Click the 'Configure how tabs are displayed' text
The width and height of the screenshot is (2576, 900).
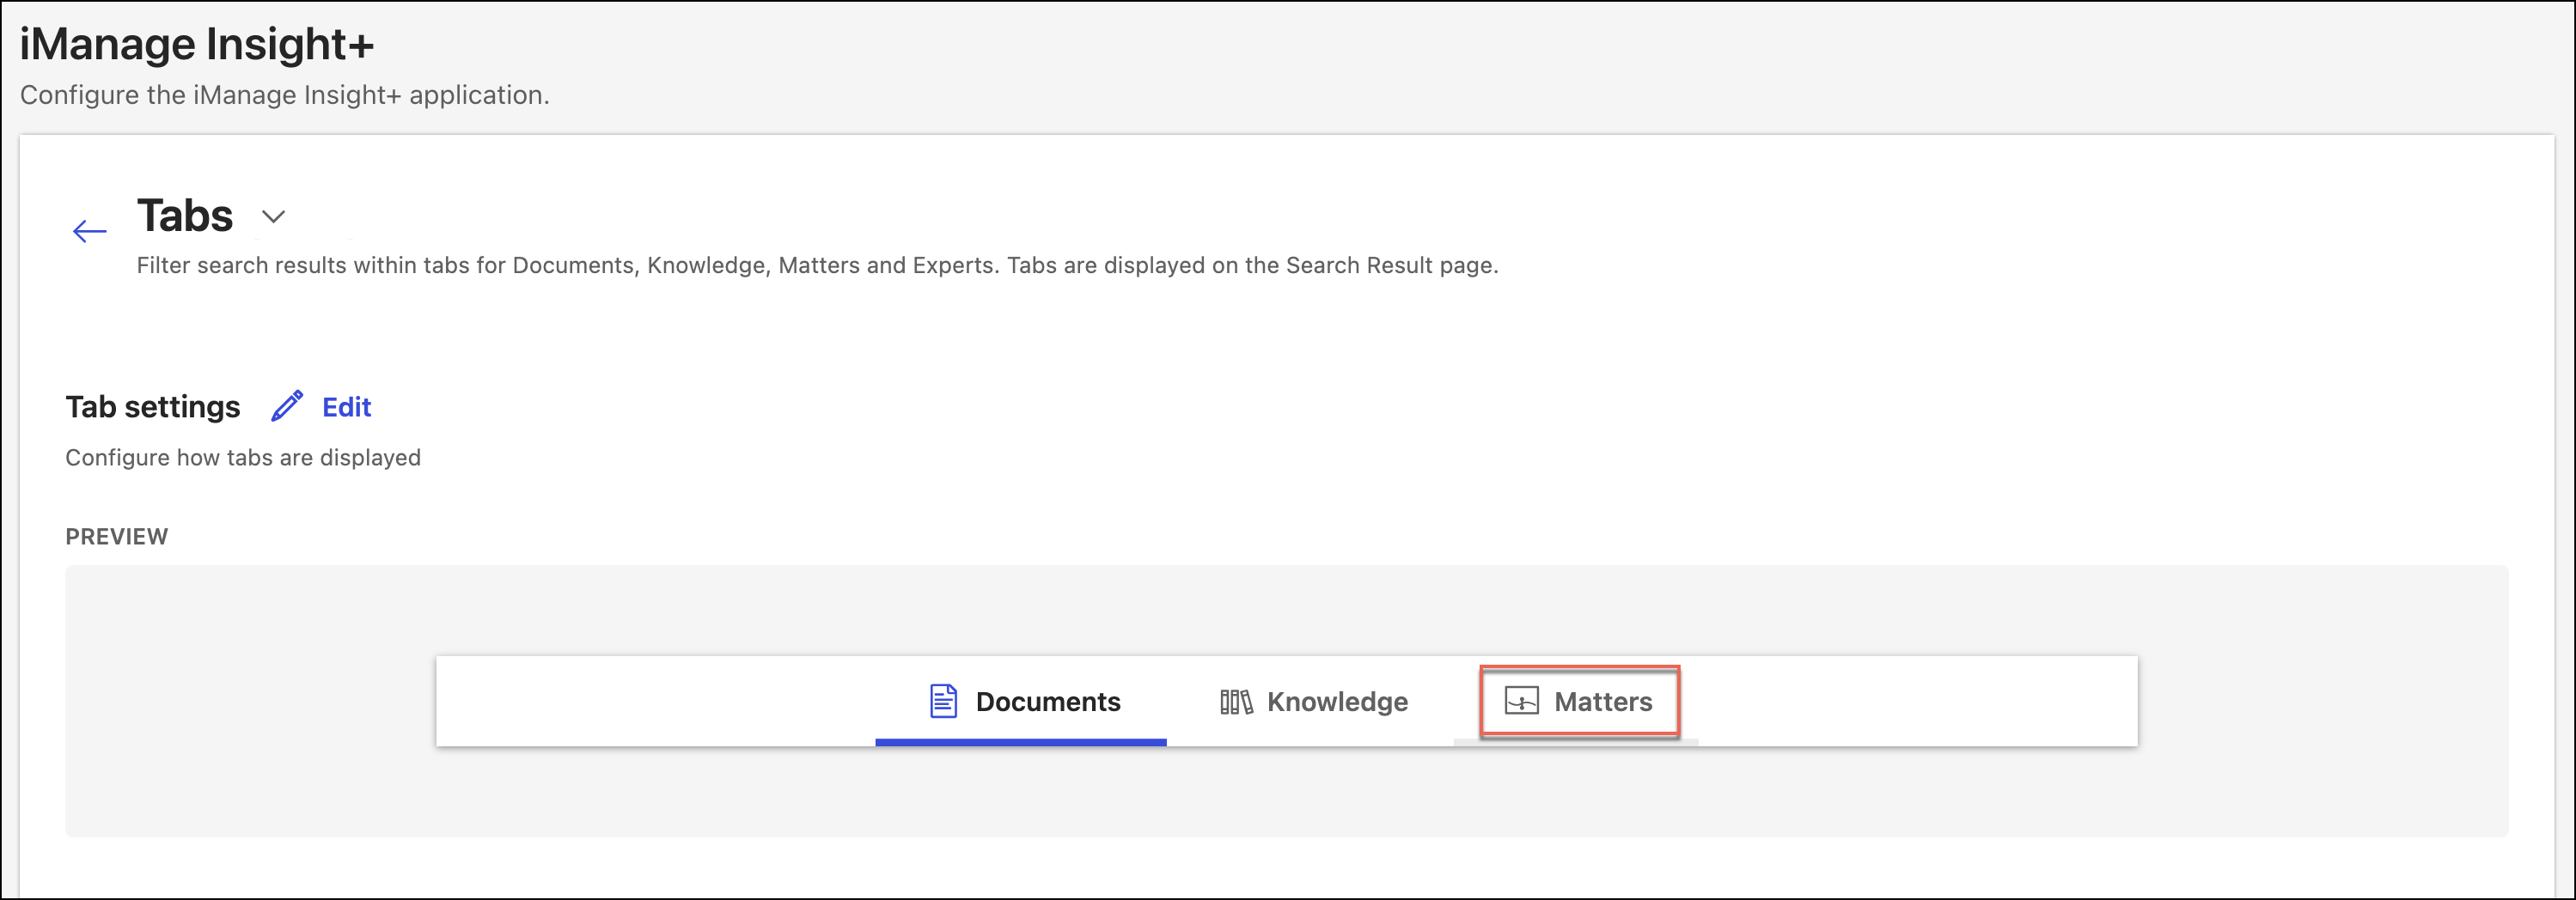tap(243, 458)
